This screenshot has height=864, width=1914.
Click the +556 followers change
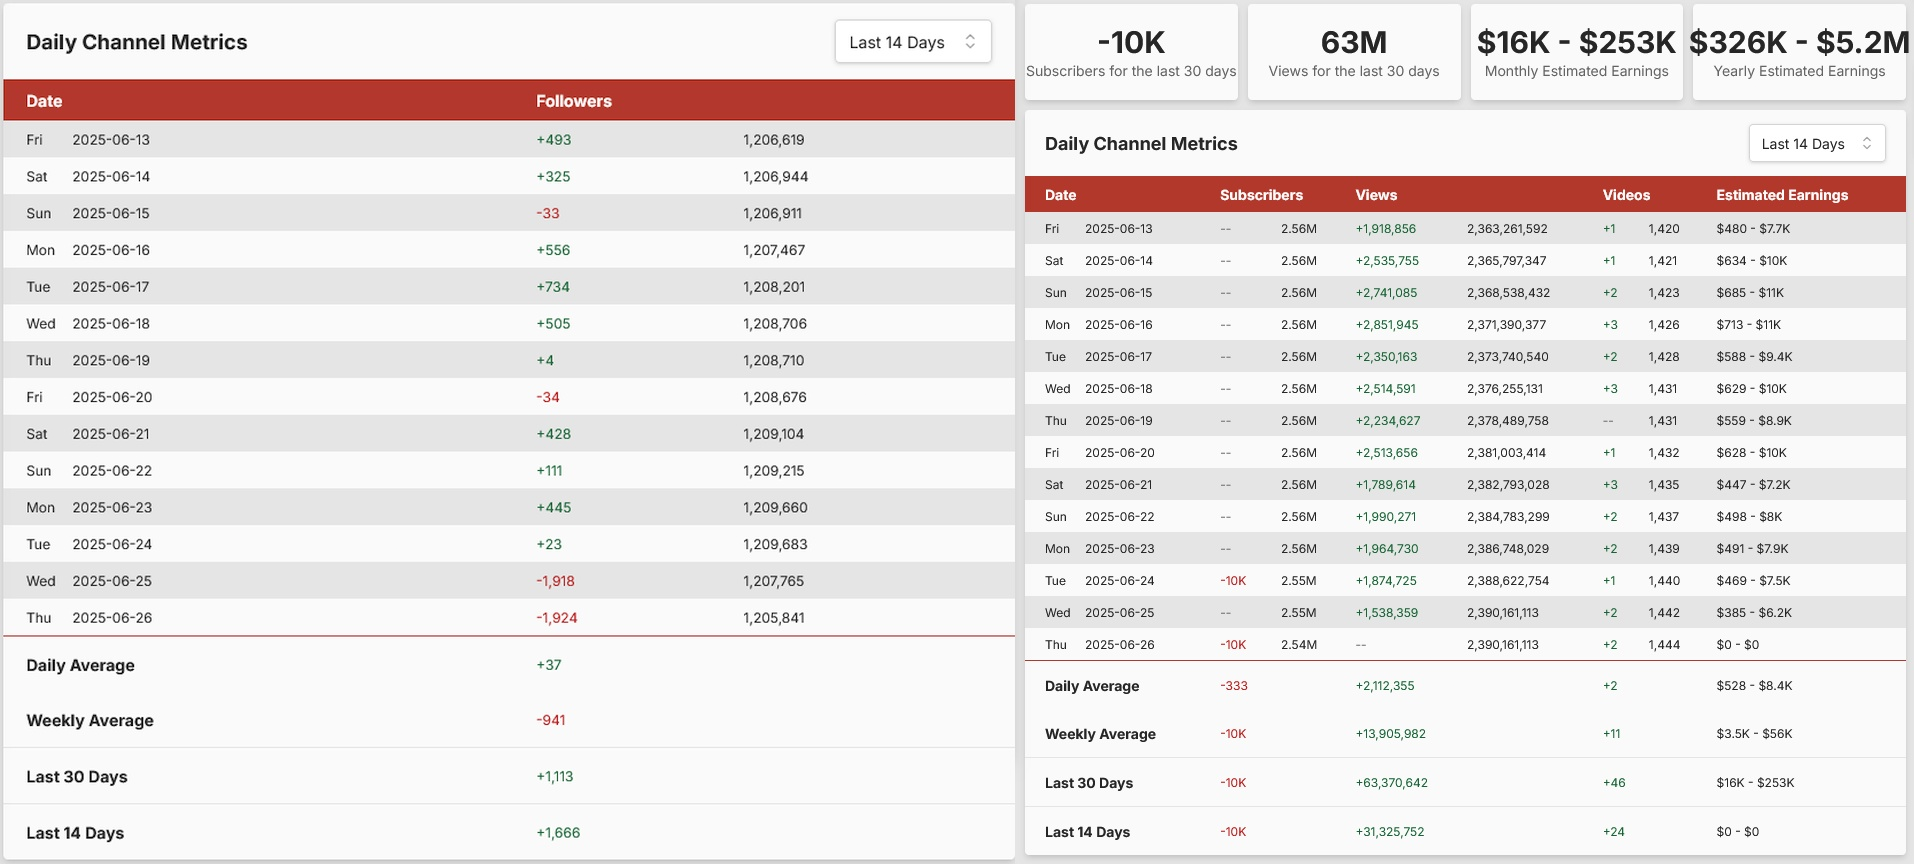553,250
